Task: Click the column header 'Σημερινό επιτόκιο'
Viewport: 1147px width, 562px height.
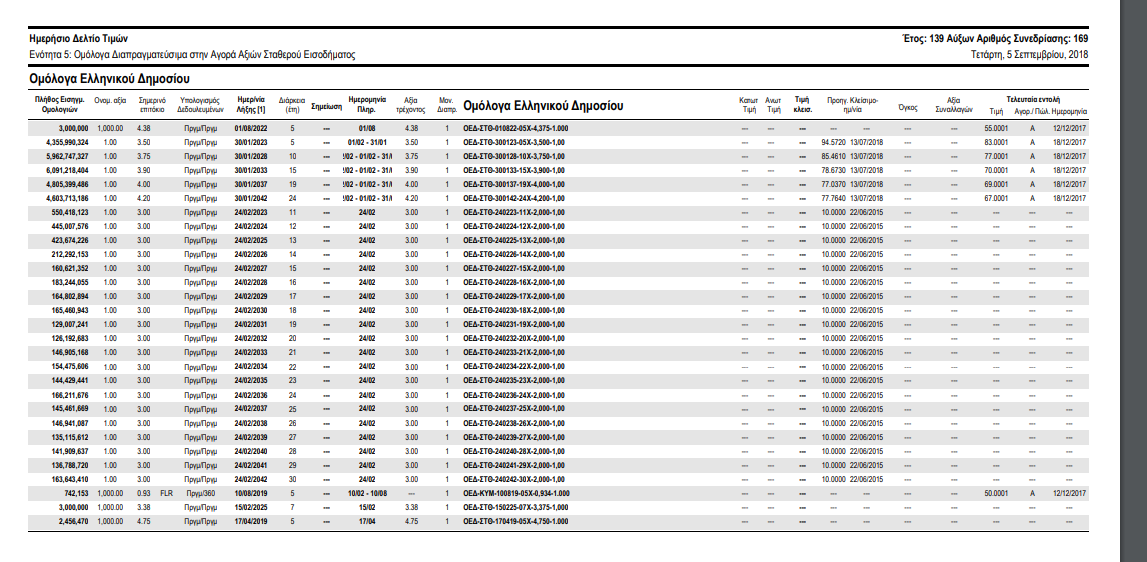Action: [153, 105]
